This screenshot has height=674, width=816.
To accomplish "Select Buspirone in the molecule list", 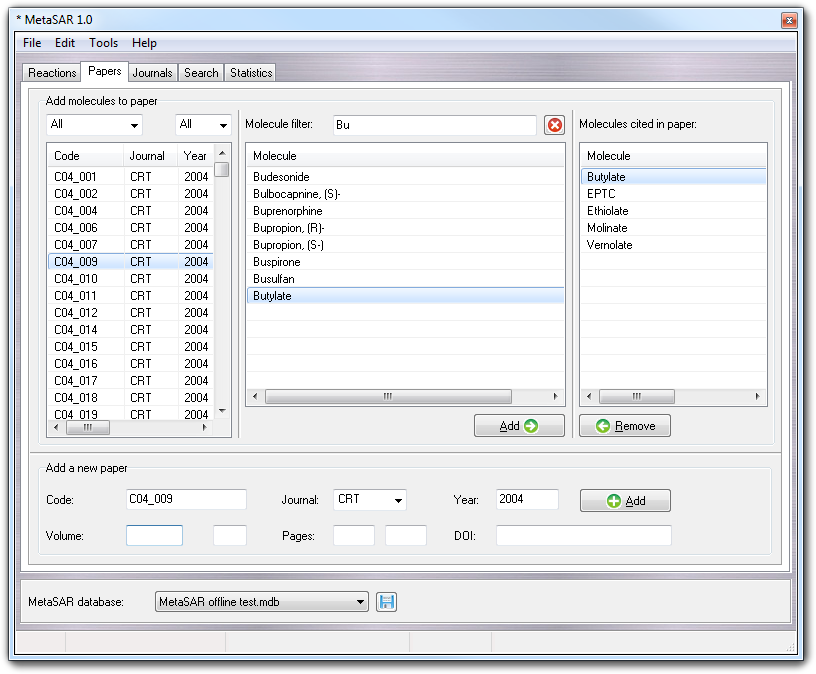I will click(x=277, y=262).
